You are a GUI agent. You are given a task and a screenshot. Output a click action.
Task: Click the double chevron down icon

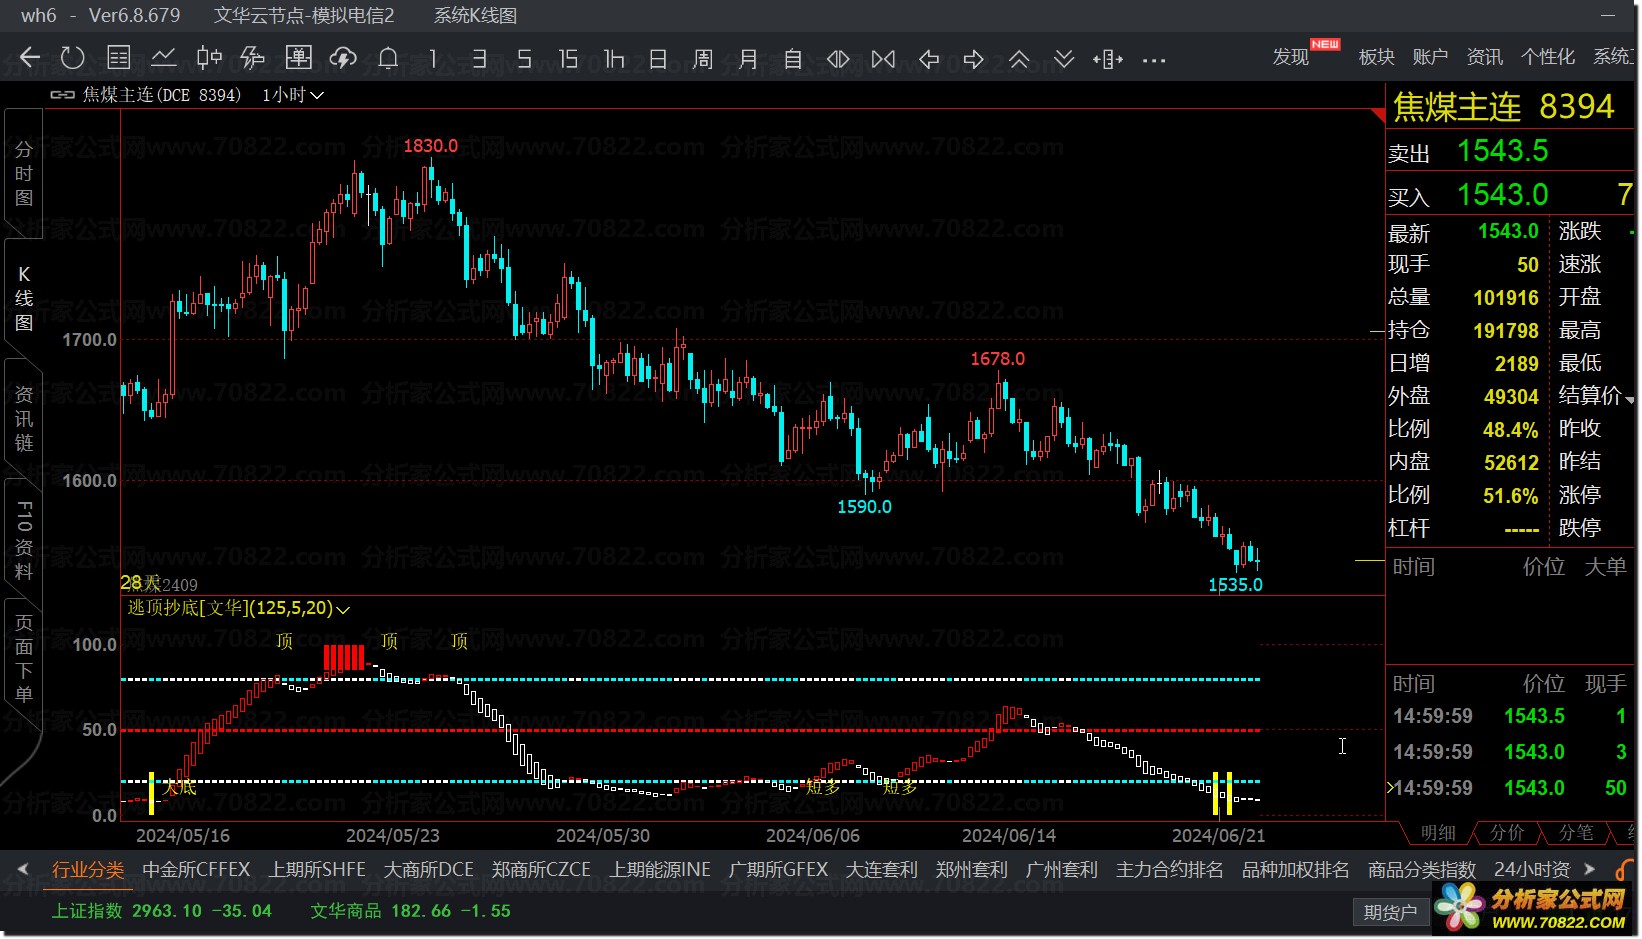1064,59
